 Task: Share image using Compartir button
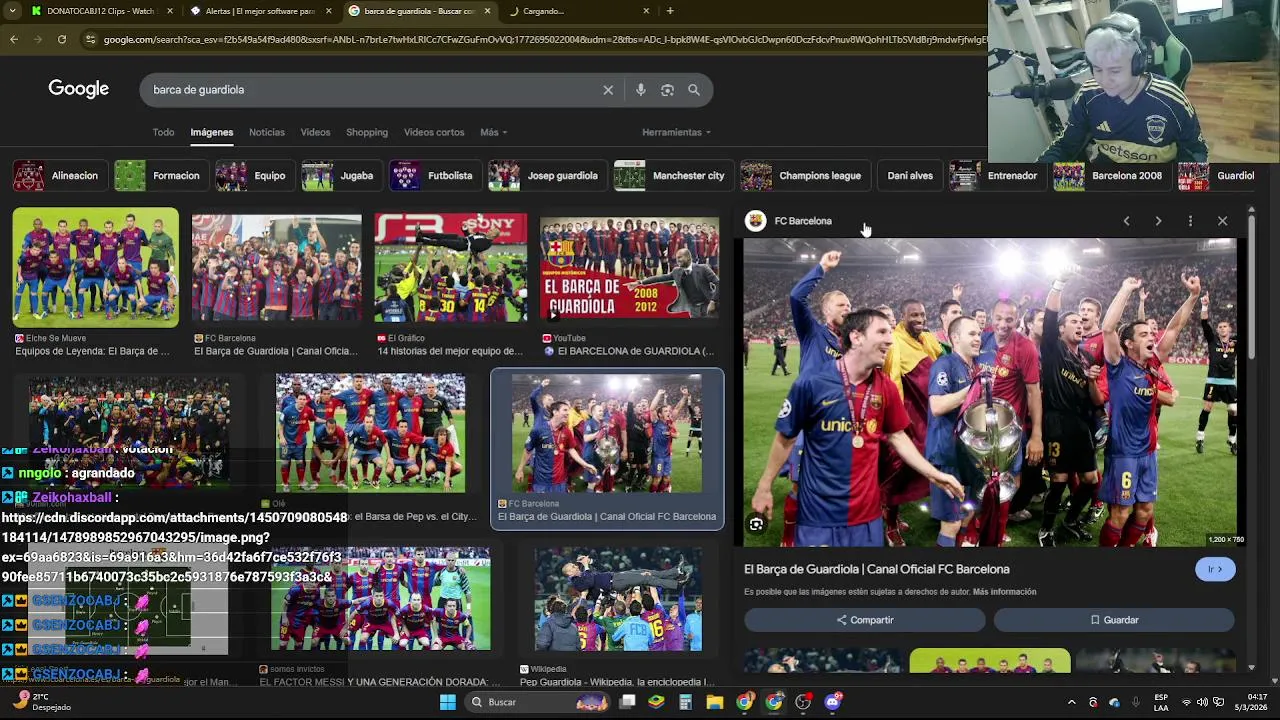coord(864,620)
